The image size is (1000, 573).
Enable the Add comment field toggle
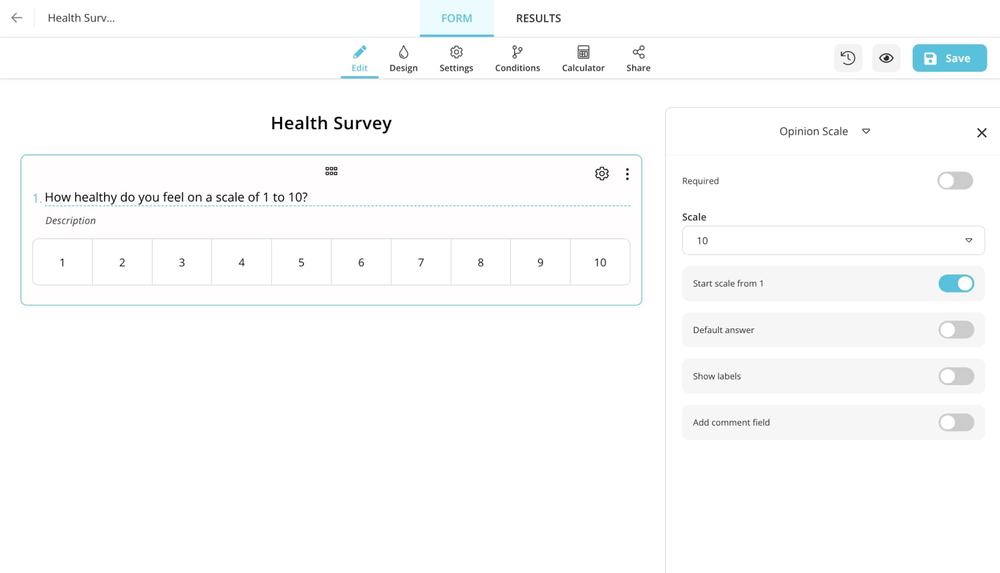[956, 423]
